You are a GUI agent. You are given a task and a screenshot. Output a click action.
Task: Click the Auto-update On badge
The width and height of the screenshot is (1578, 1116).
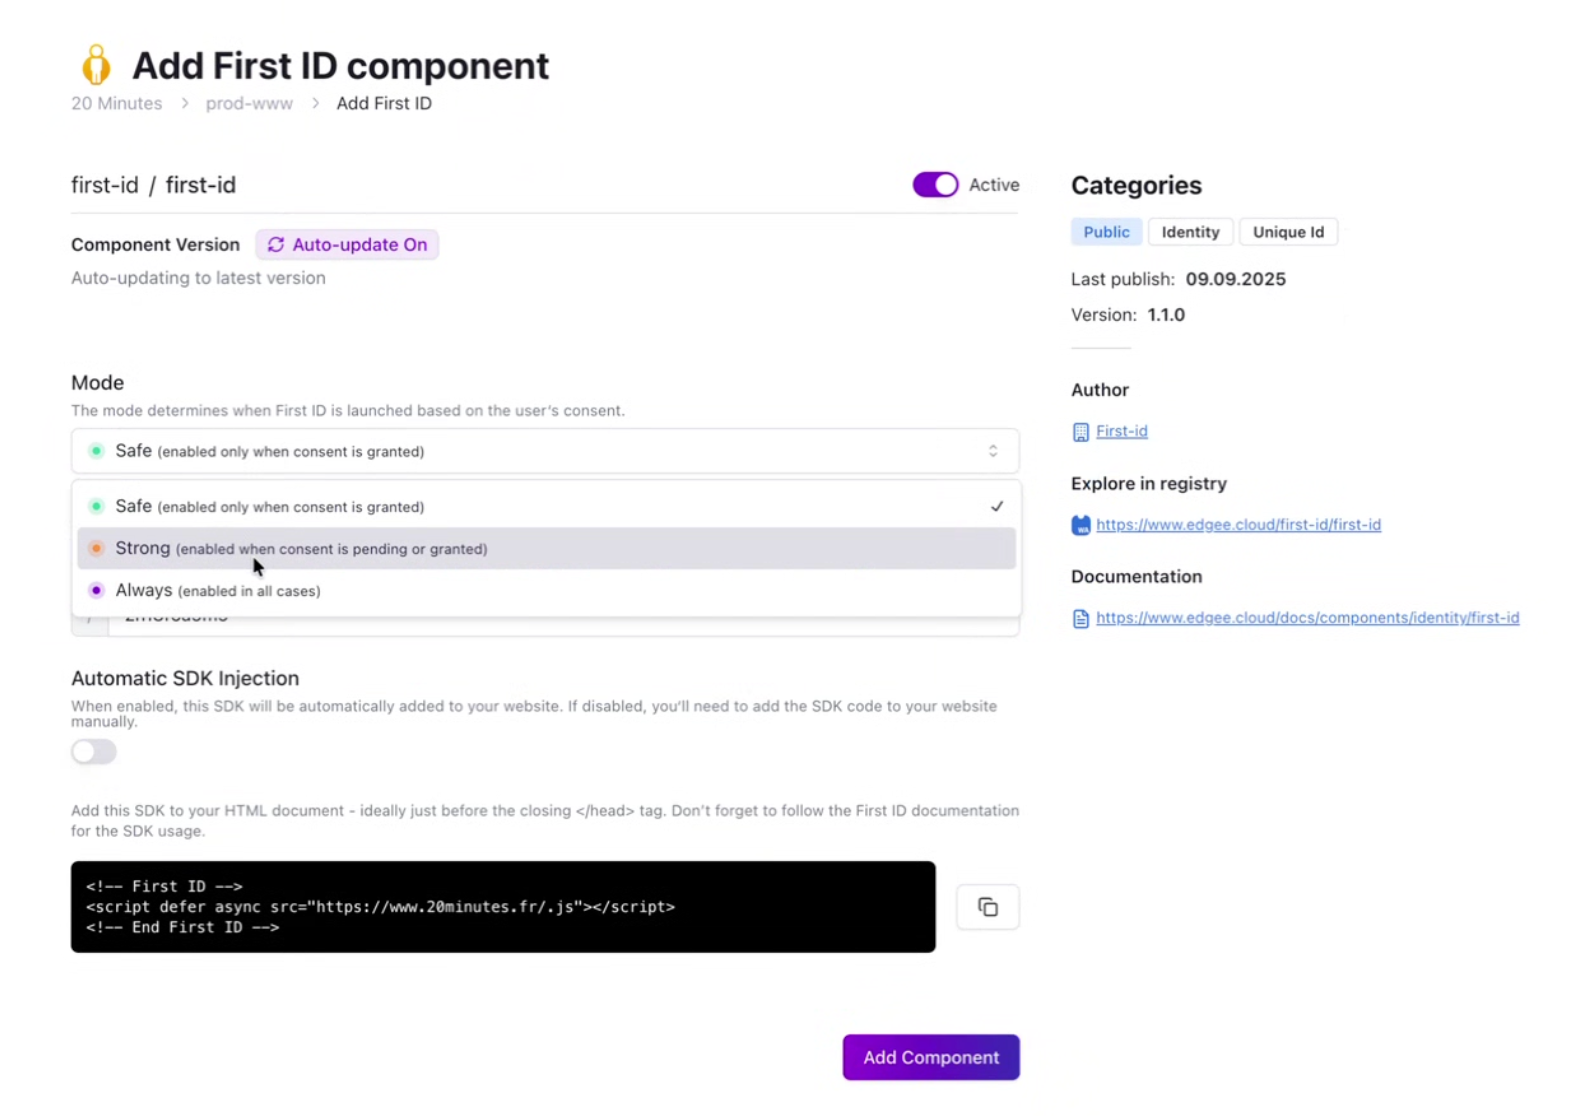[x=347, y=245]
